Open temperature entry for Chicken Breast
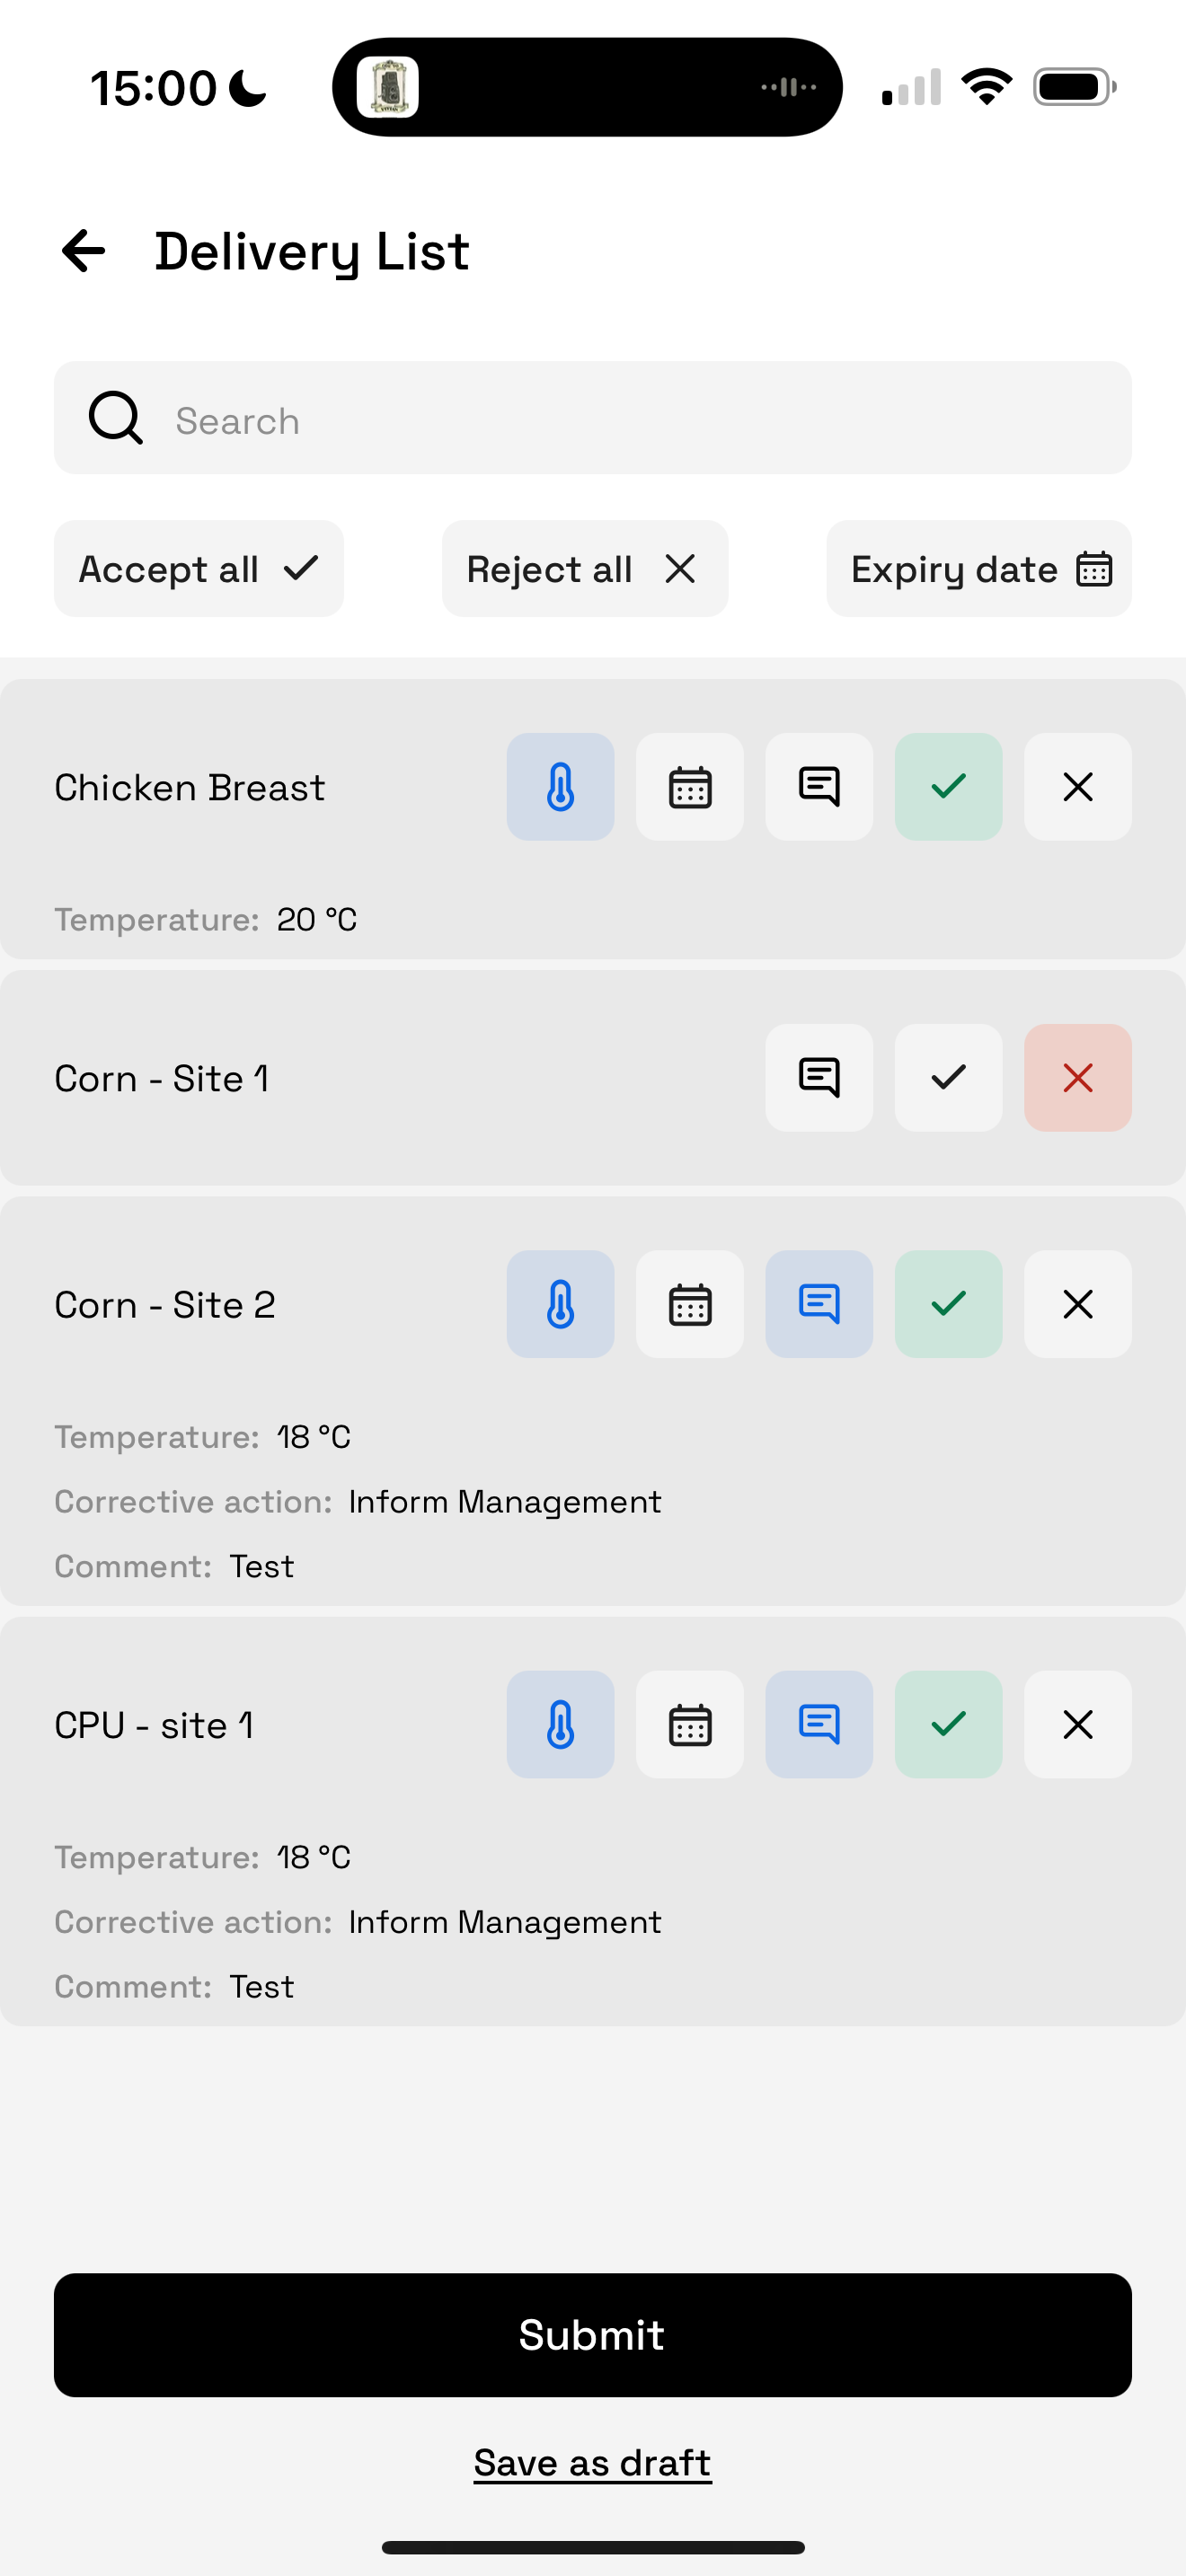Image resolution: width=1186 pixels, height=2576 pixels. pyautogui.click(x=560, y=787)
